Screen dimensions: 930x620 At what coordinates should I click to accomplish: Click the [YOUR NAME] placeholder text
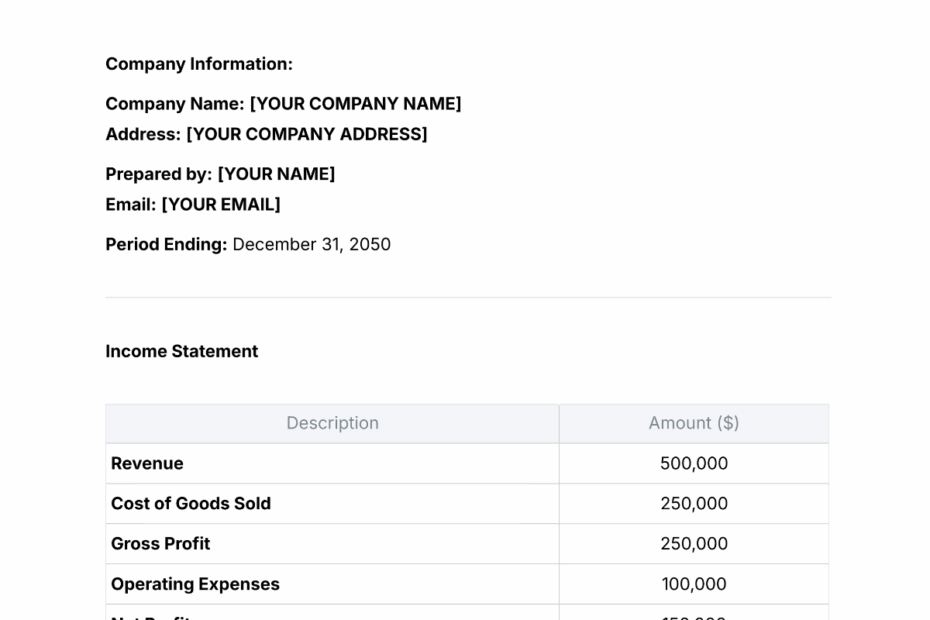click(278, 173)
